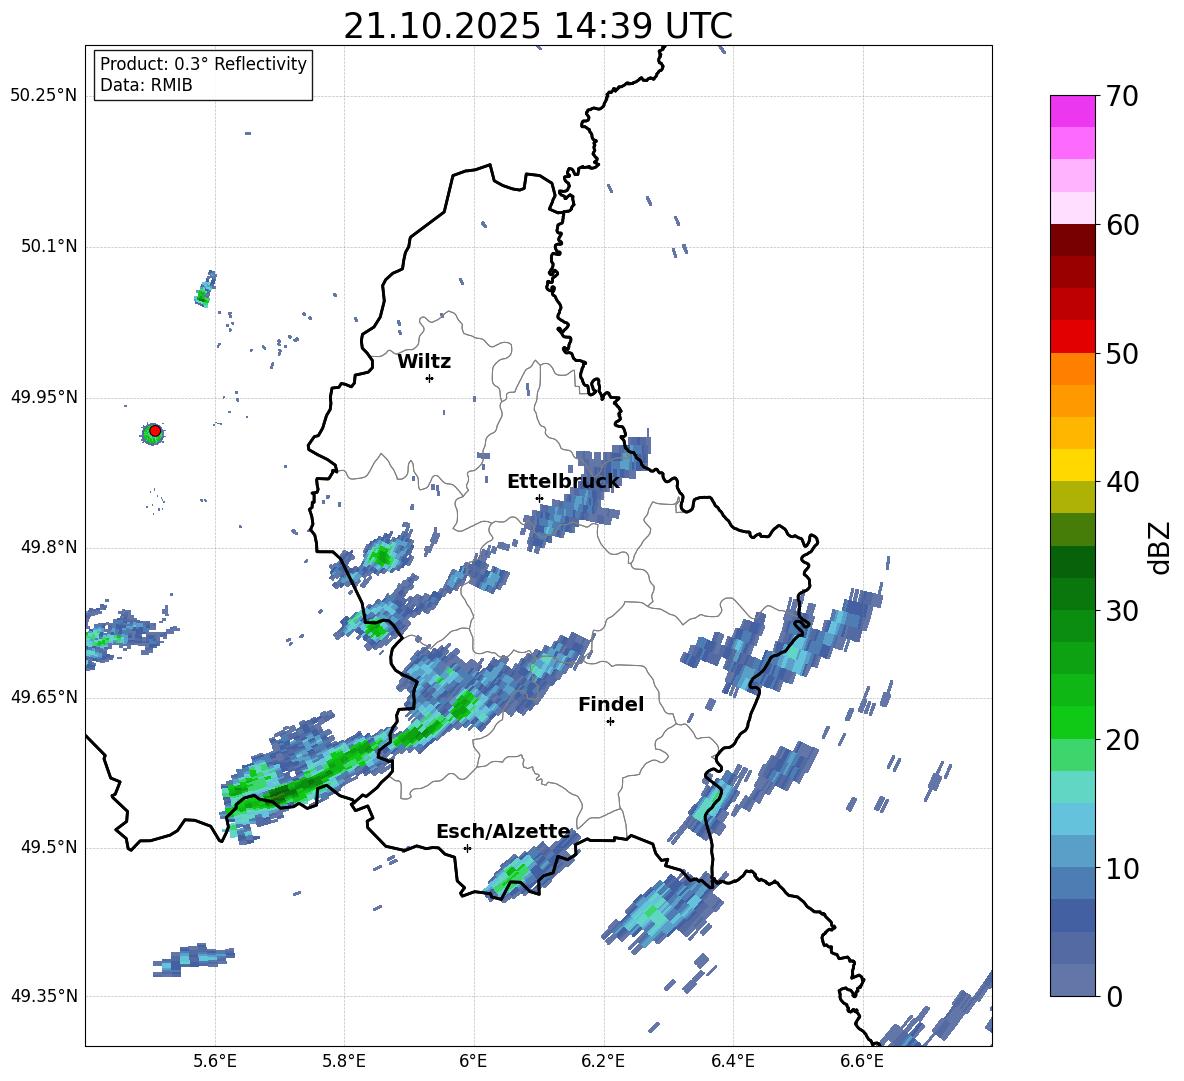Click the "Data: RMIB" text
1184x1081 pixels.
(x=146, y=85)
